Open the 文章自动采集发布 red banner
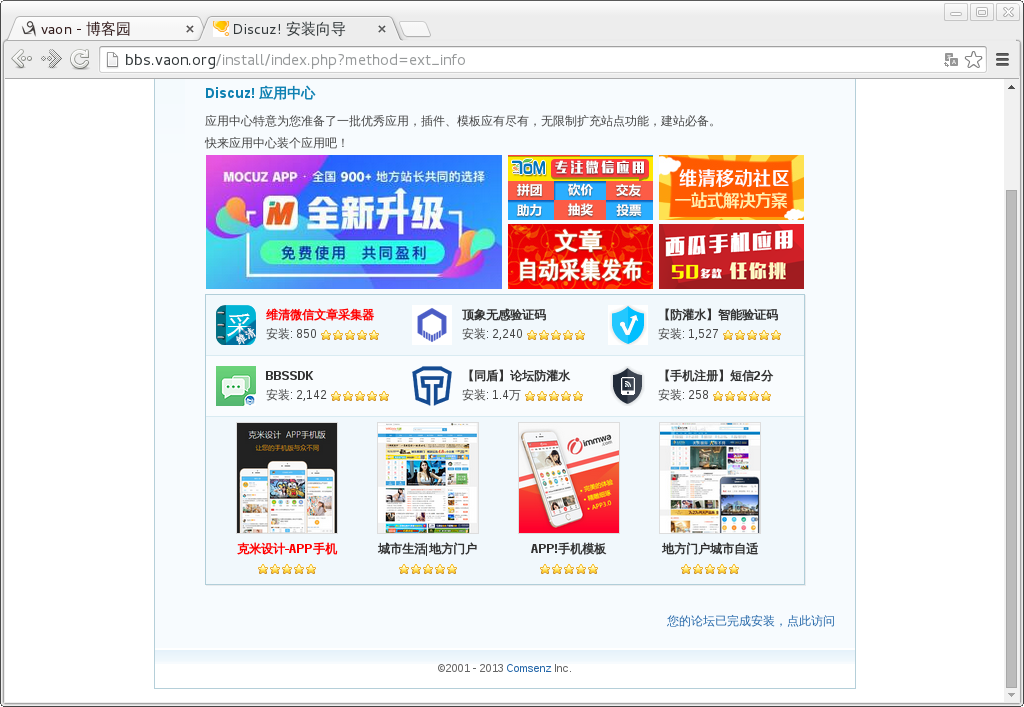This screenshot has height=707, width=1024. (581, 257)
